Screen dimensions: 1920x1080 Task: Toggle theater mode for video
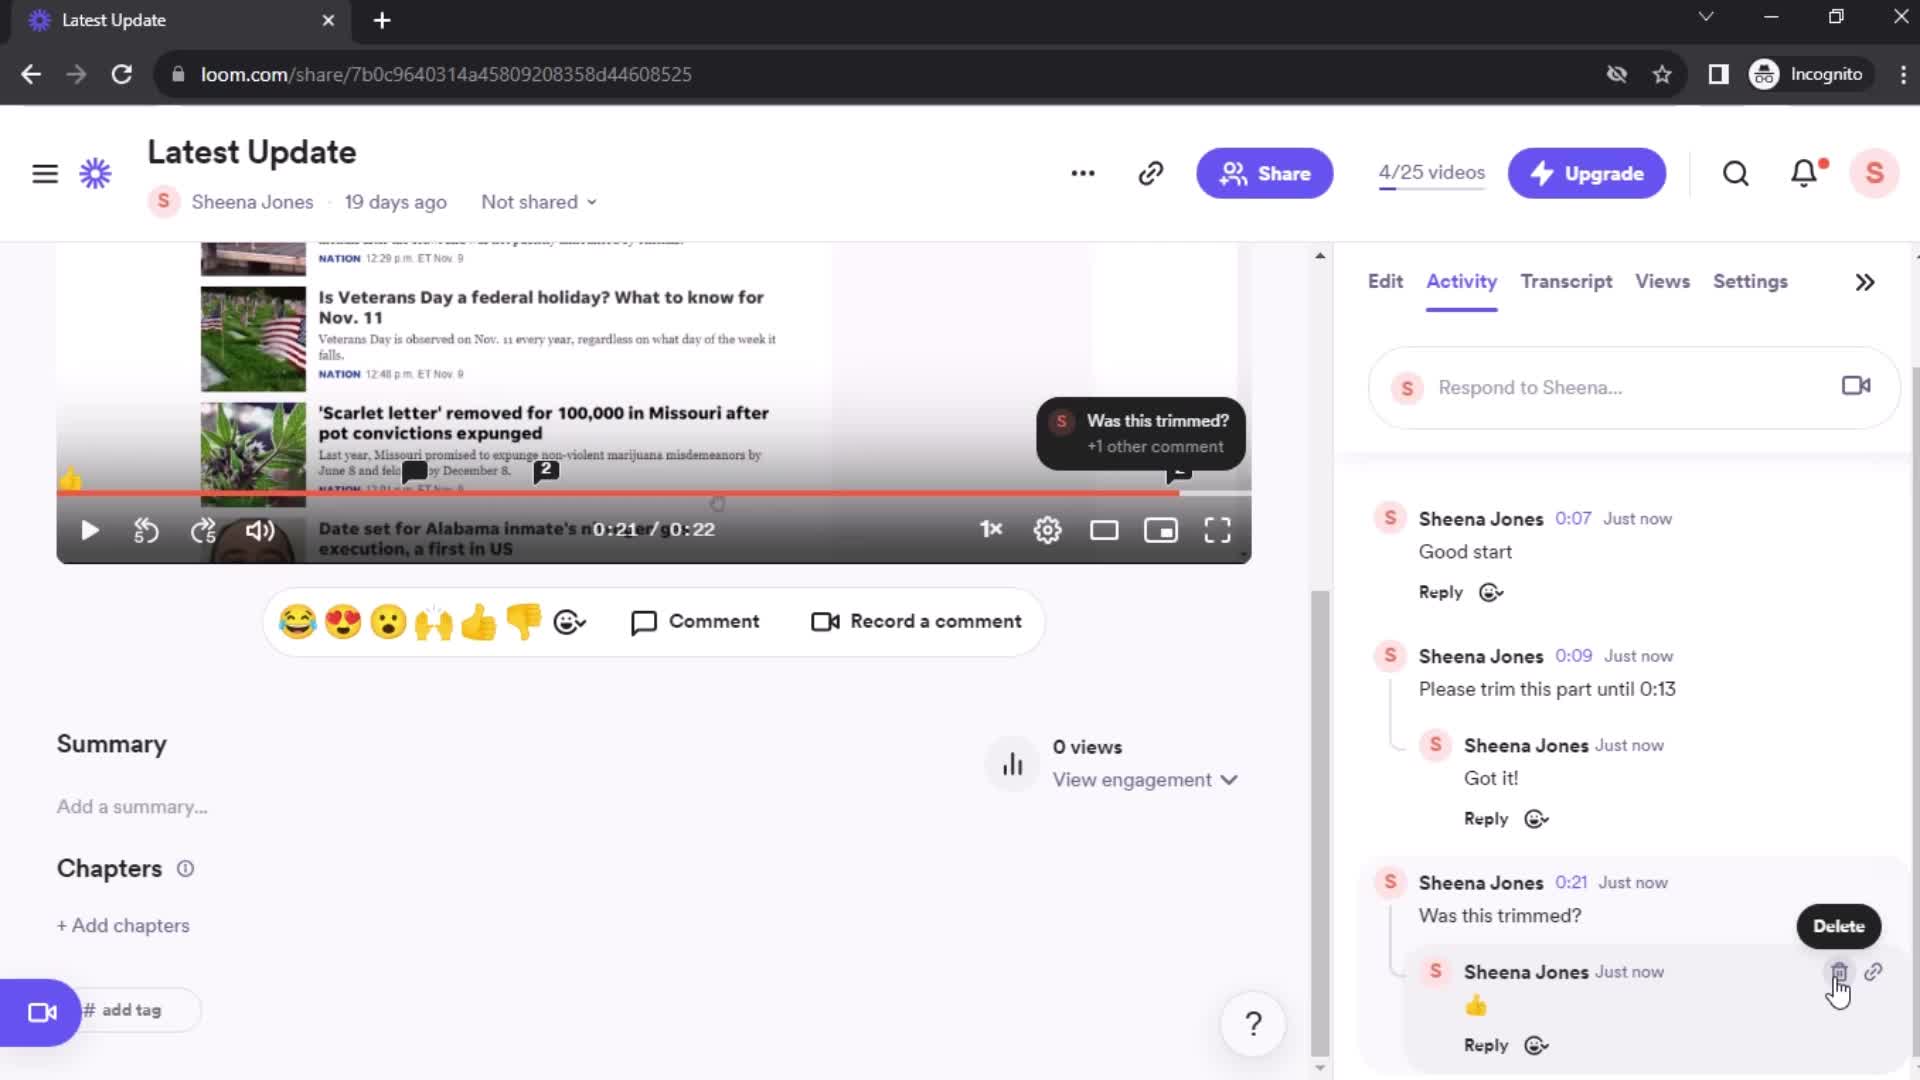coord(1106,530)
